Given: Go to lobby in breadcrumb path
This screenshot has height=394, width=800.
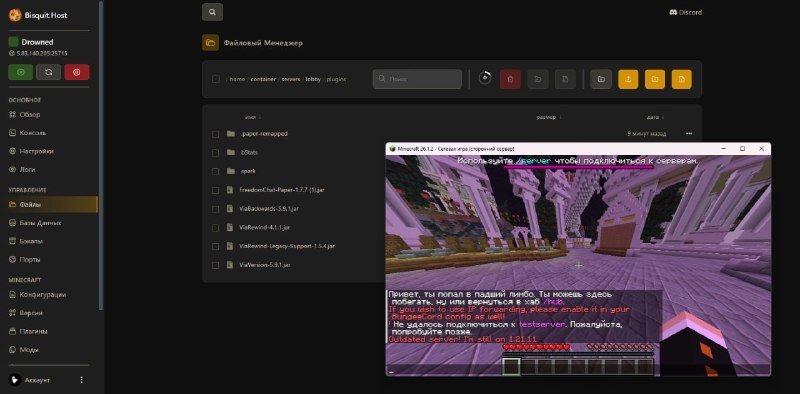Looking at the screenshot, I should click(313, 79).
